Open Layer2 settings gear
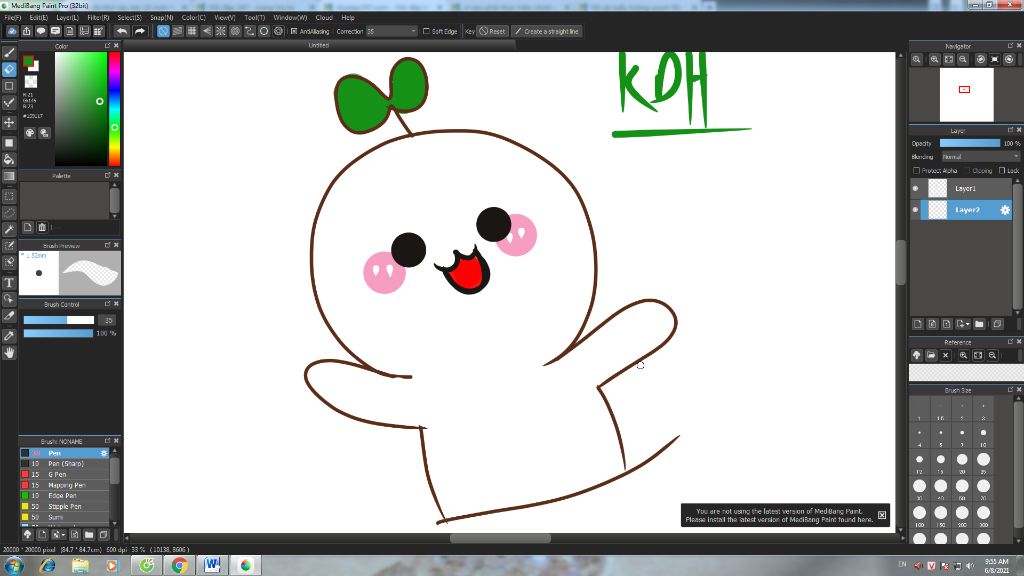The width and height of the screenshot is (1024, 576). pos(1004,210)
